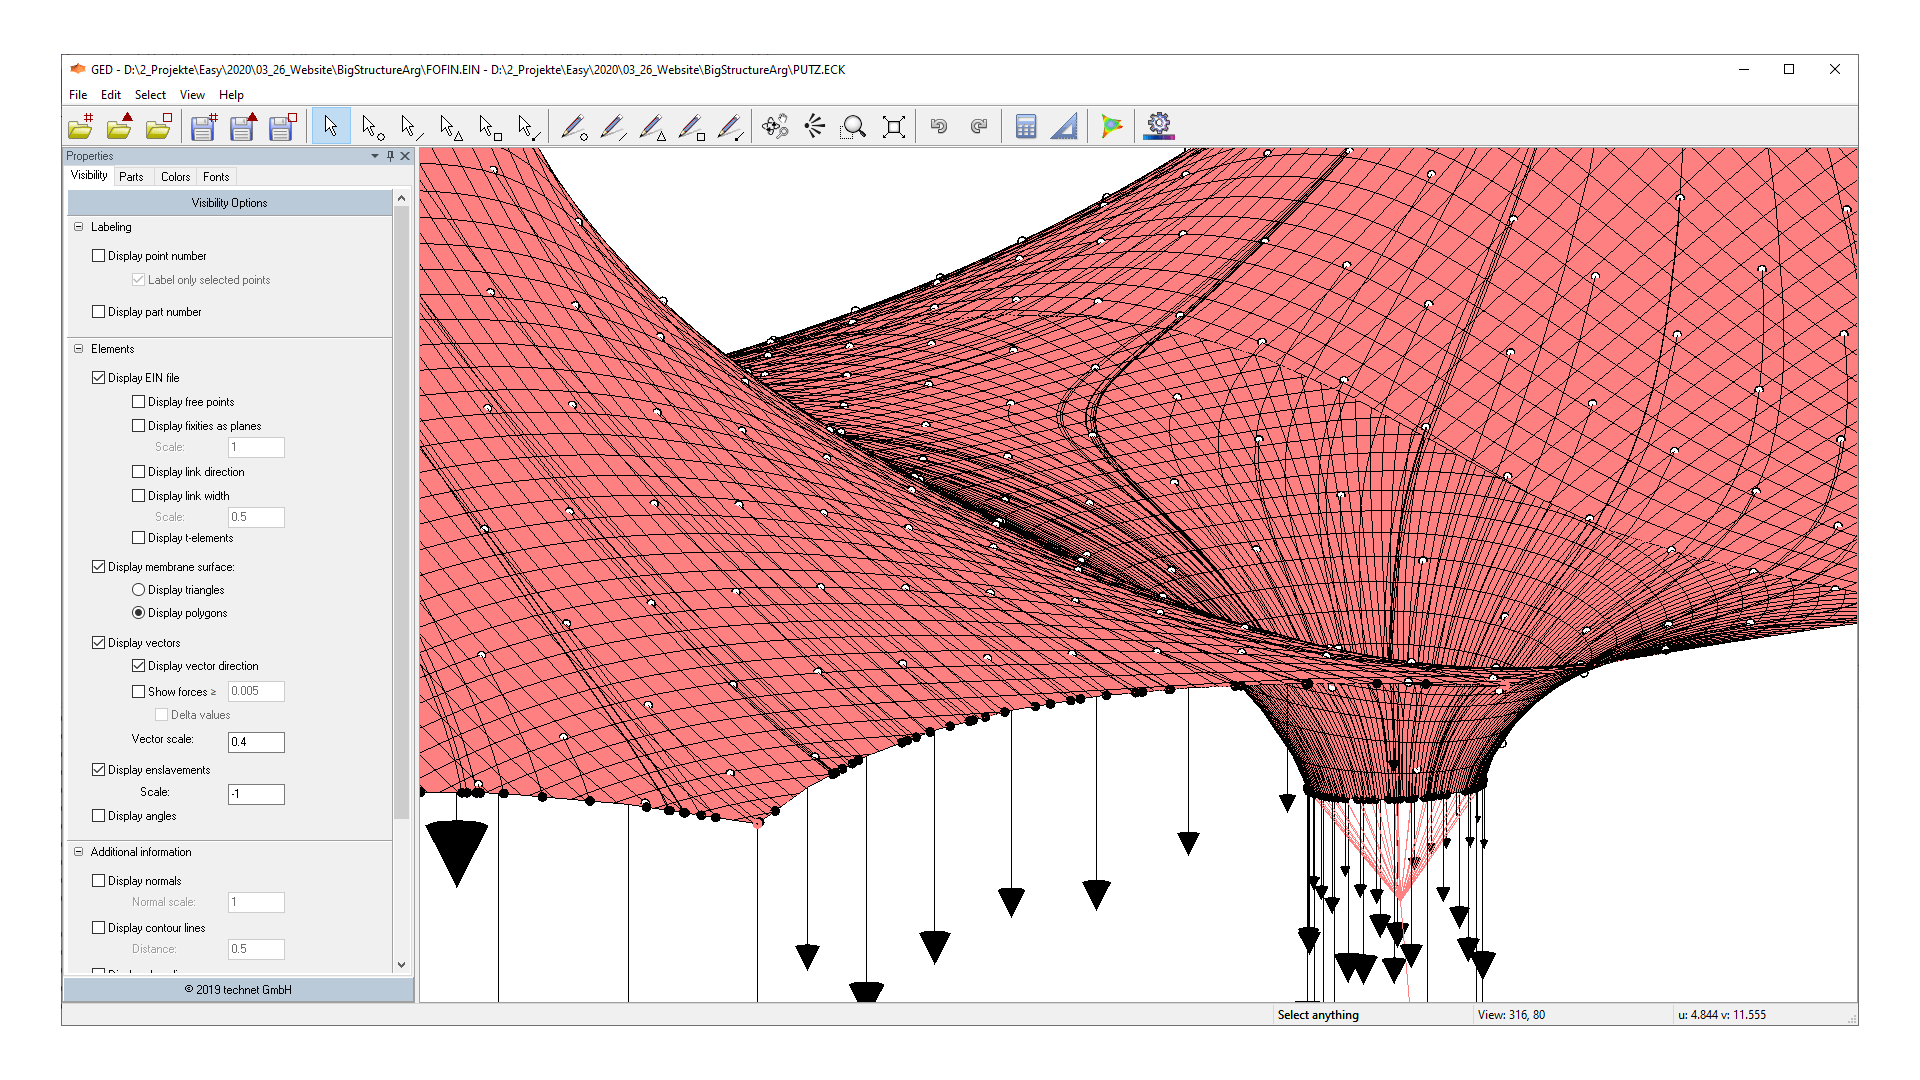Viewport: 1920px width, 1080px height.
Task: Click the Undo arrow icon
Action: 938,126
